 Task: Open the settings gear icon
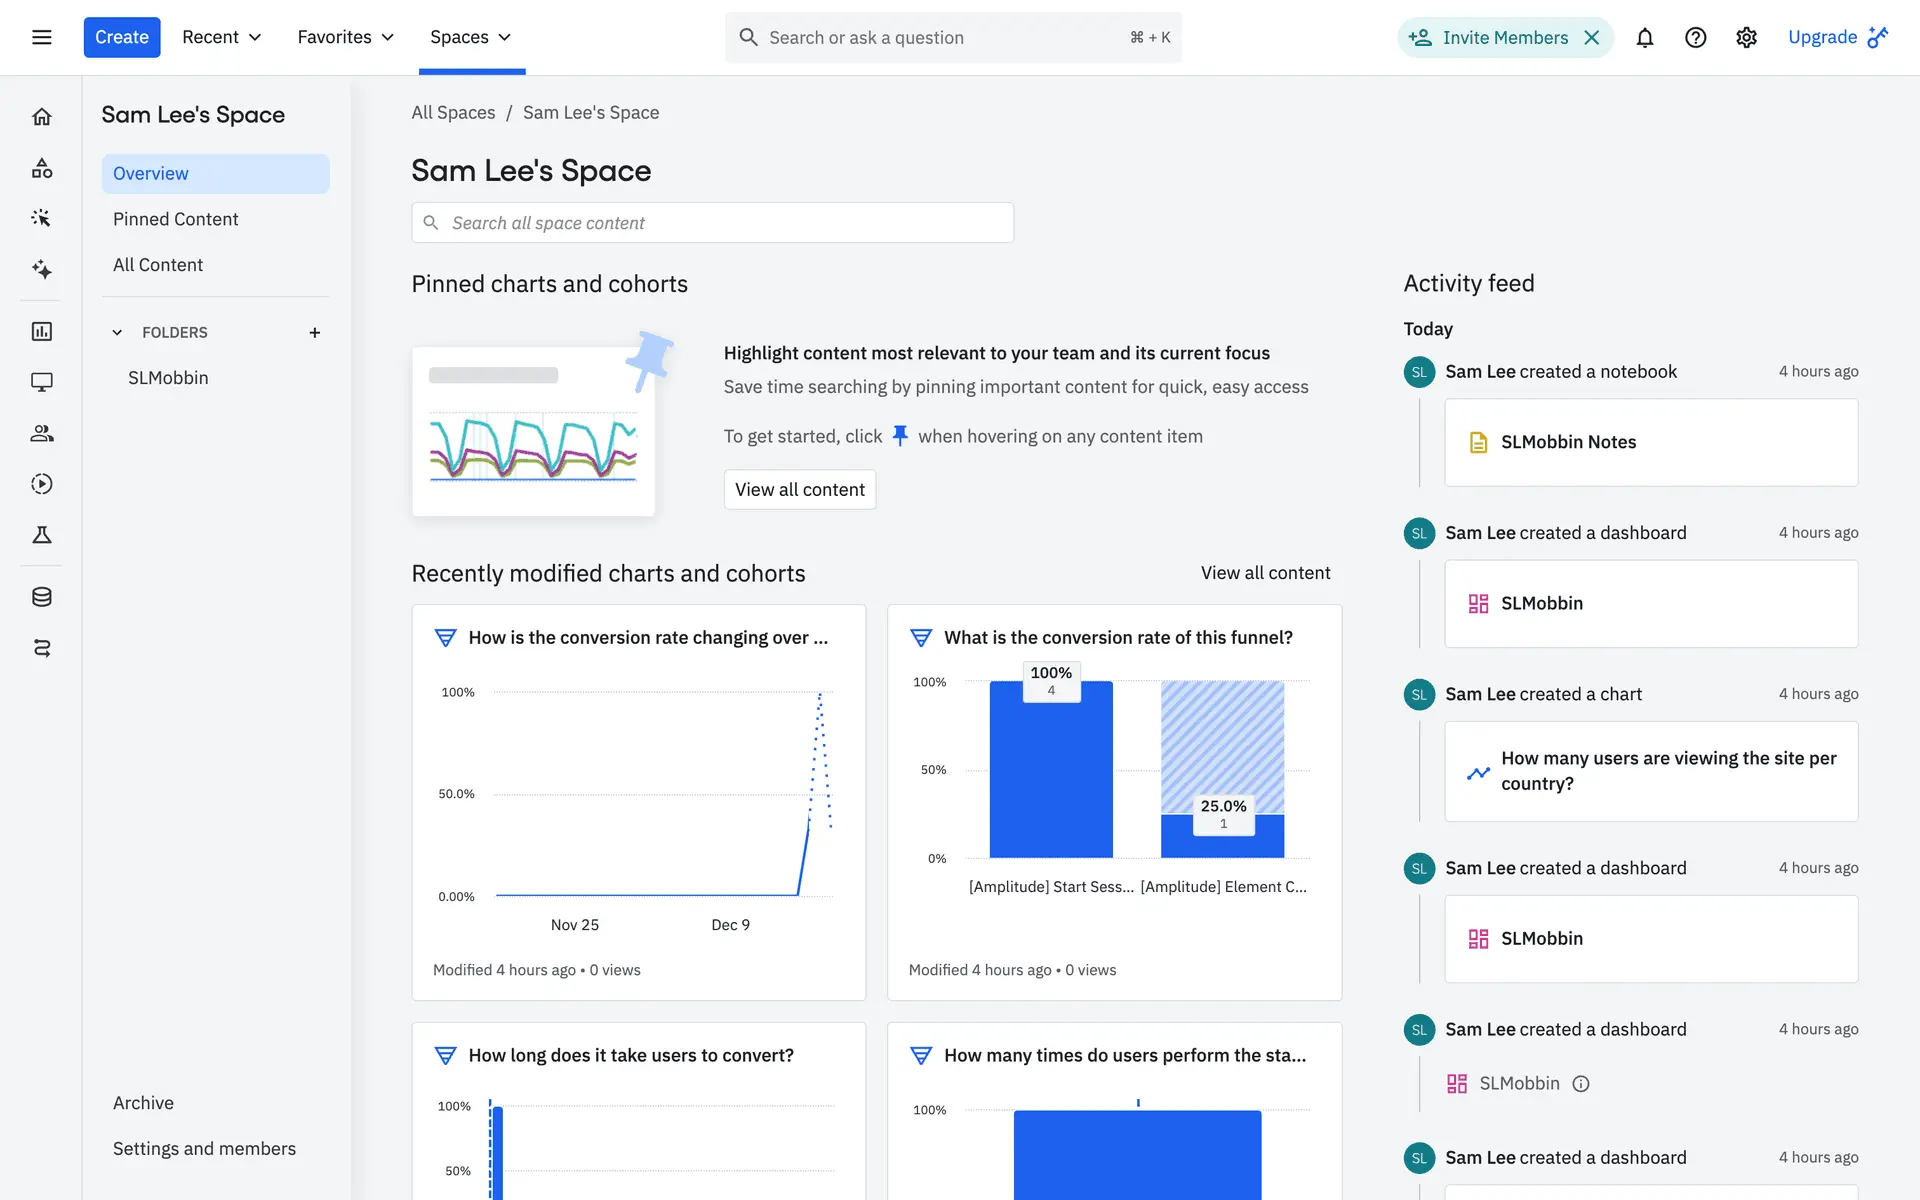click(x=1746, y=38)
